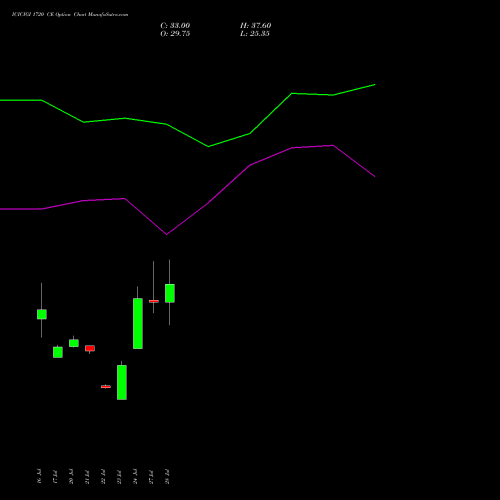The image size is (500, 500).
Task: Click the open value O: 29.75
Action: pos(175,34)
